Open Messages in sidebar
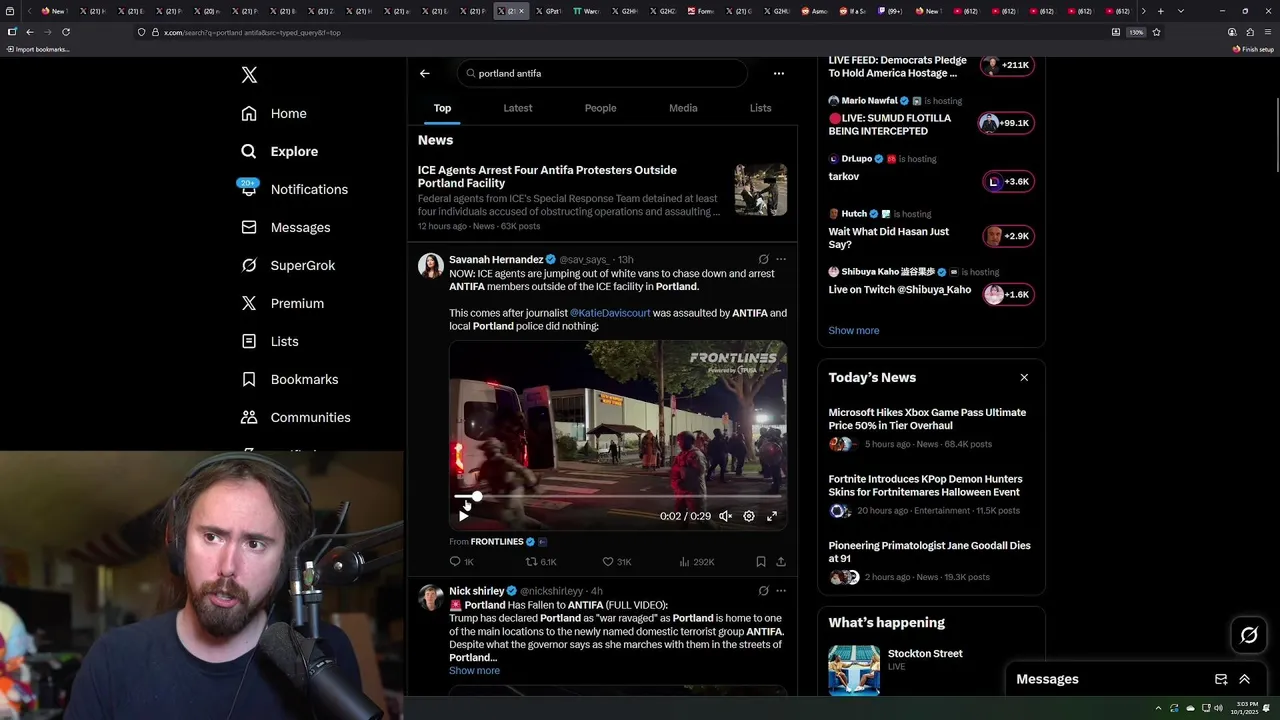Viewport: 1280px width, 720px height. pos(285,228)
